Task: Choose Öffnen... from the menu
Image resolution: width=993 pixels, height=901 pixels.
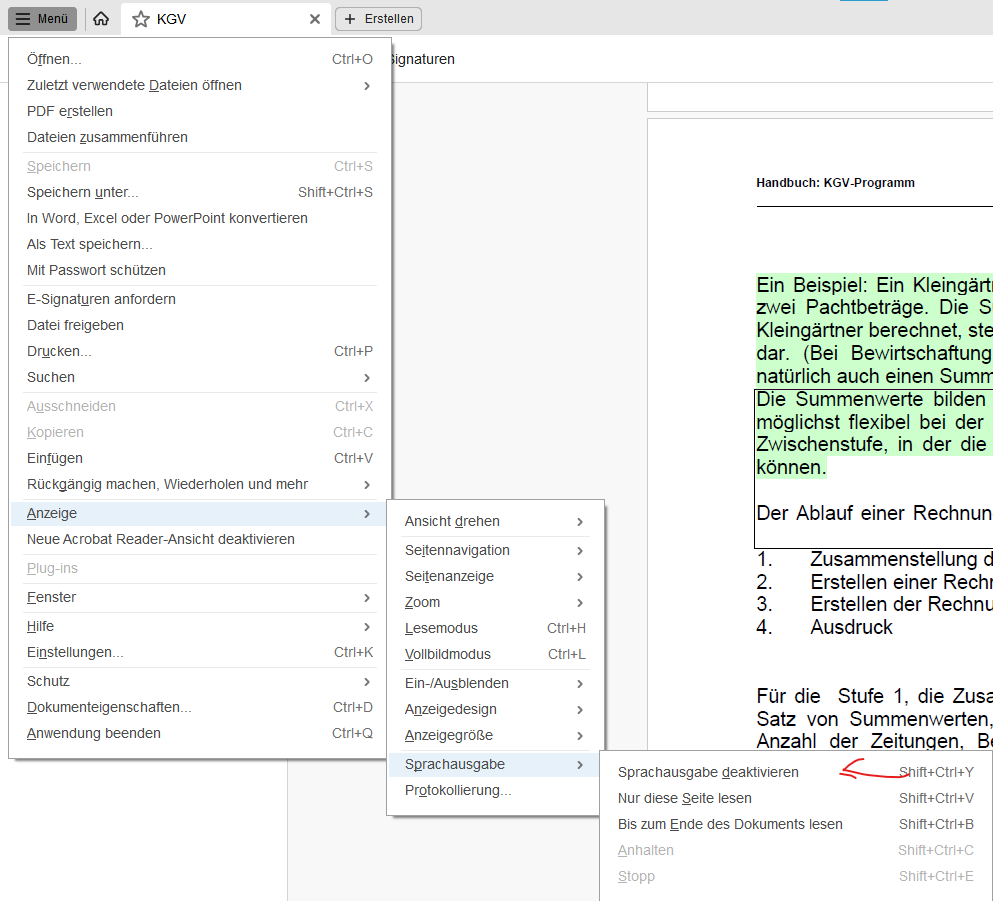Action: (199, 60)
